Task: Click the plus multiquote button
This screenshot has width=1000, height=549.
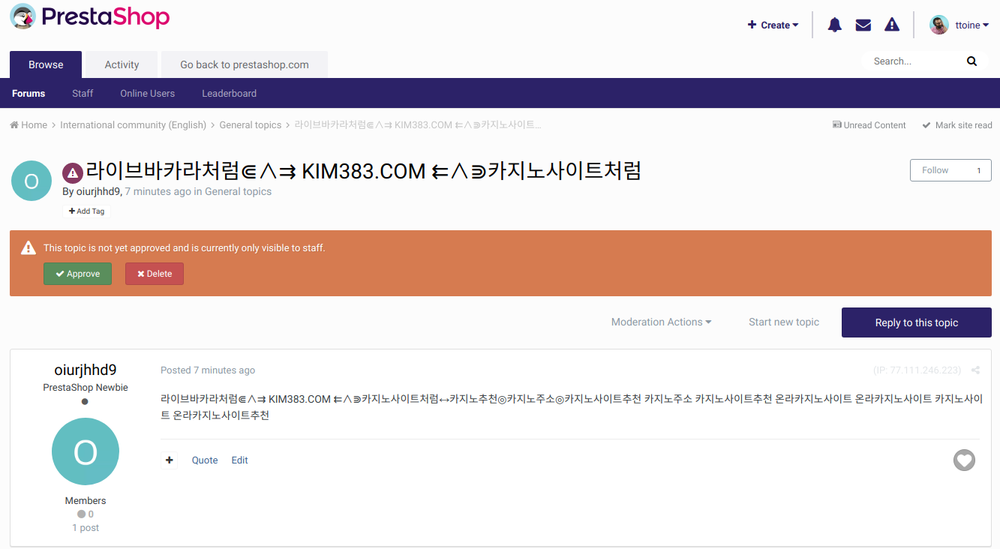Action: point(169,460)
